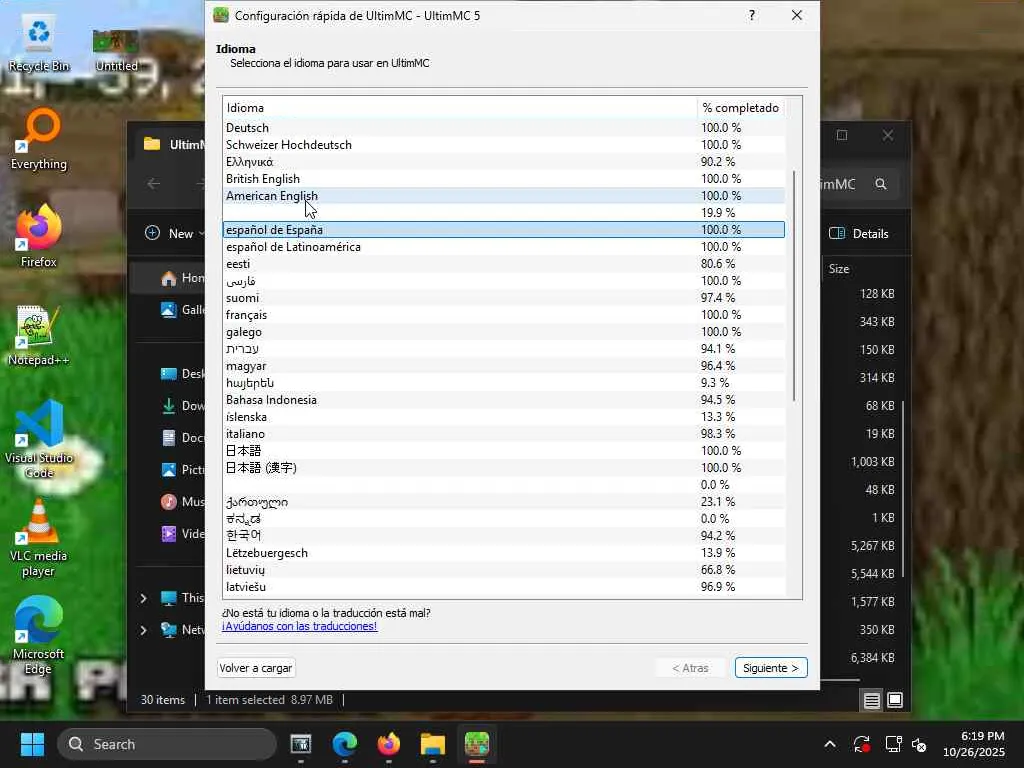Switch to File Explorer in the taskbar
Image resolution: width=1024 pixels, height=768 pixels.
[x=432, y=744]
